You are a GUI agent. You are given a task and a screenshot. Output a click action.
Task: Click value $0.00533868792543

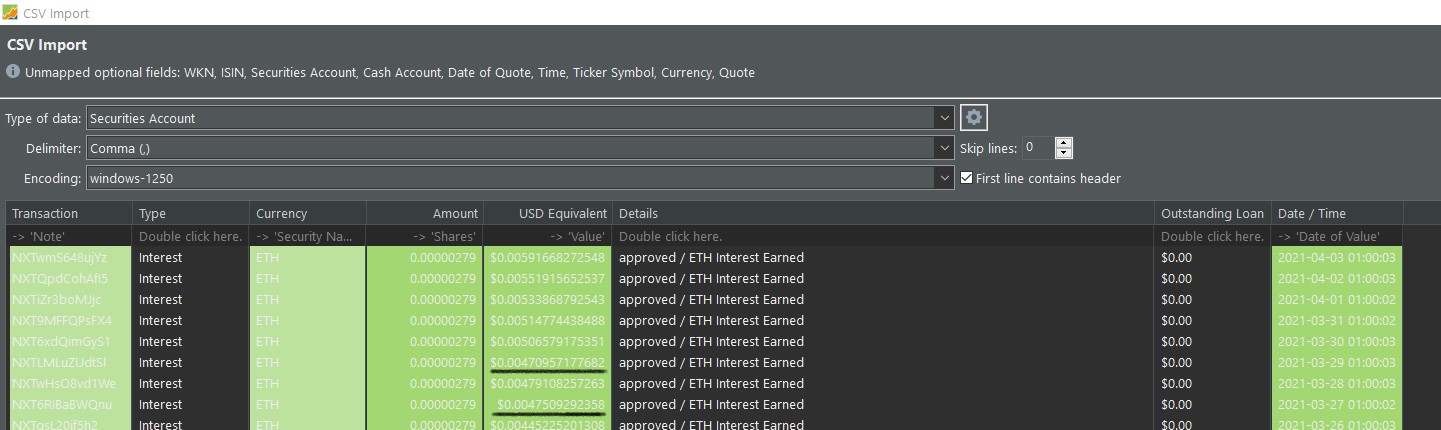(548, 299)
